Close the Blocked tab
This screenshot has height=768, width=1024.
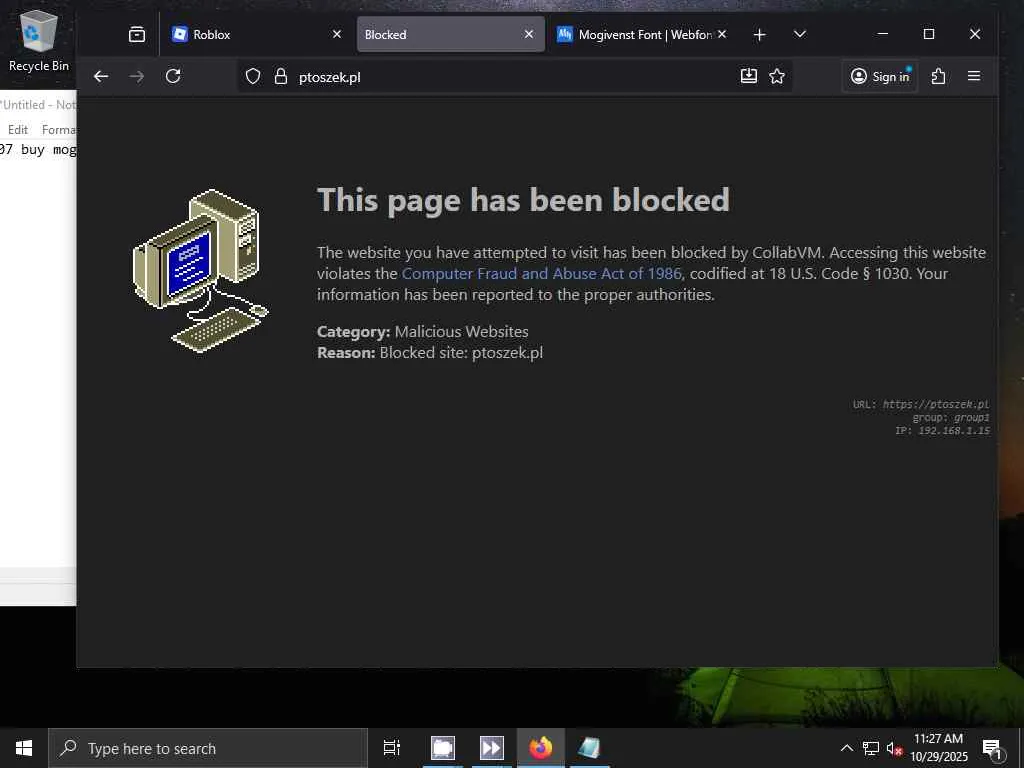529,34
